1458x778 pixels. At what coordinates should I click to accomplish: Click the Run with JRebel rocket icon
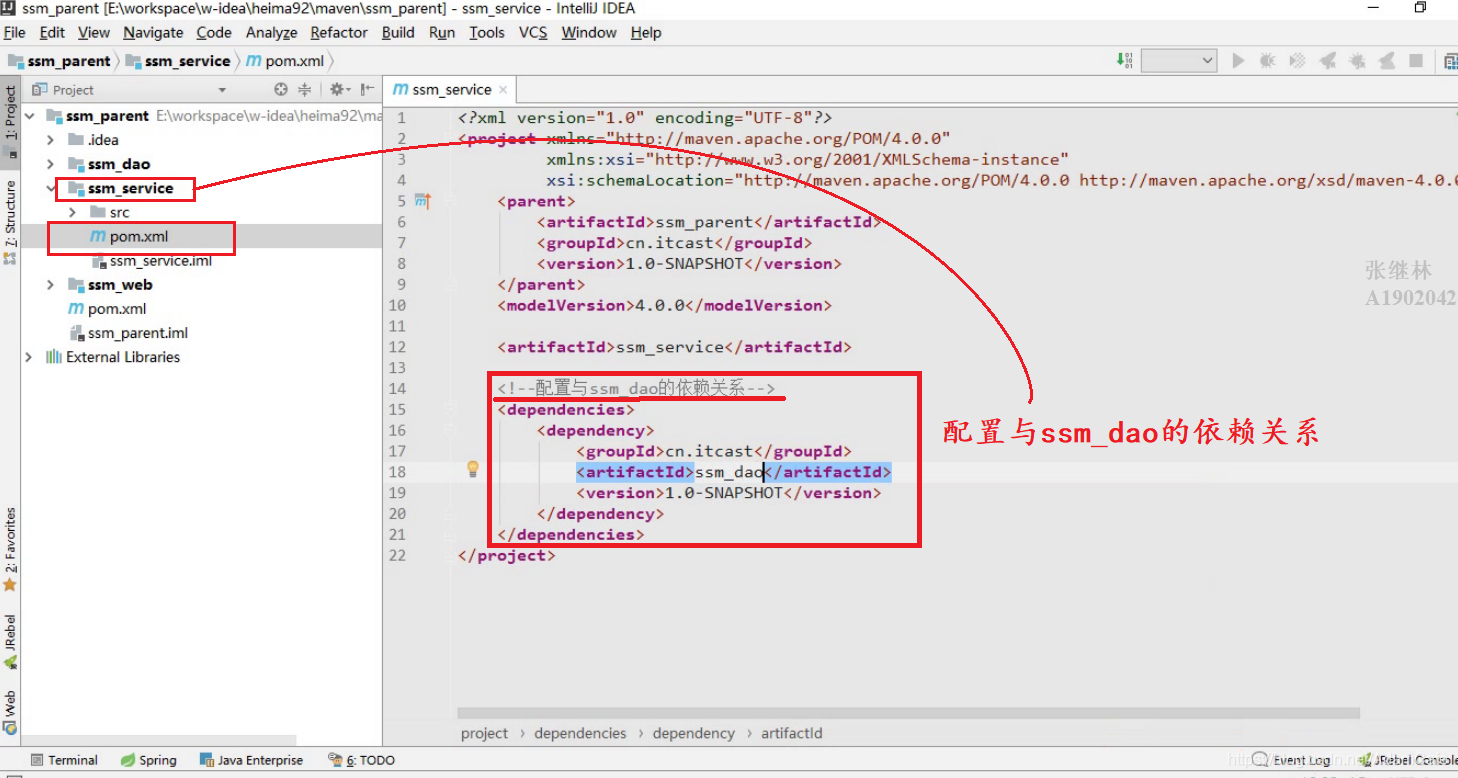pos(1328,61)
